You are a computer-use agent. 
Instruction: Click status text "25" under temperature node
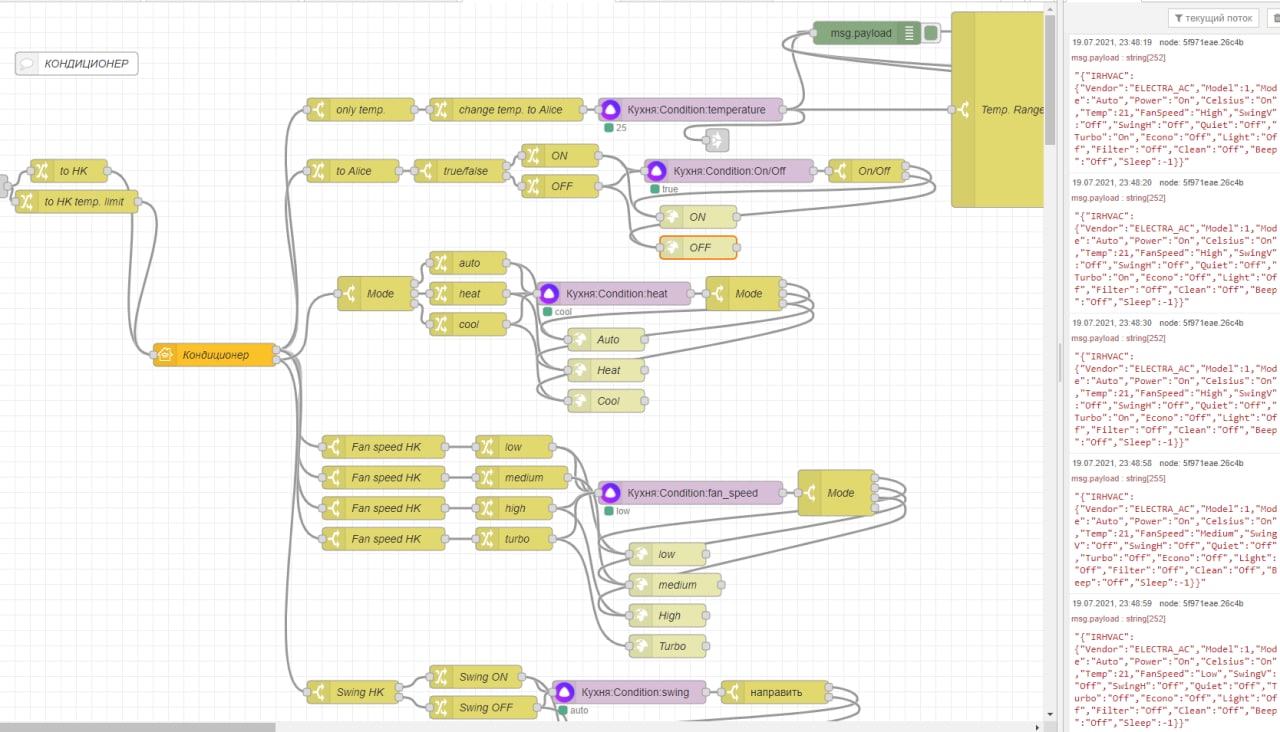click(621, 128)
